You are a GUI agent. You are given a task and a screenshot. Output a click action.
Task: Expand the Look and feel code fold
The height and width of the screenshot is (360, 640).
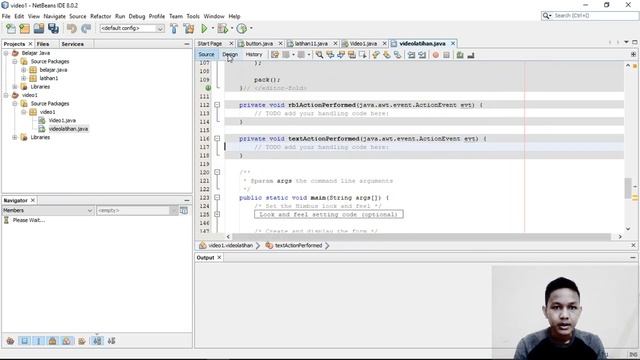pos(217,214)
